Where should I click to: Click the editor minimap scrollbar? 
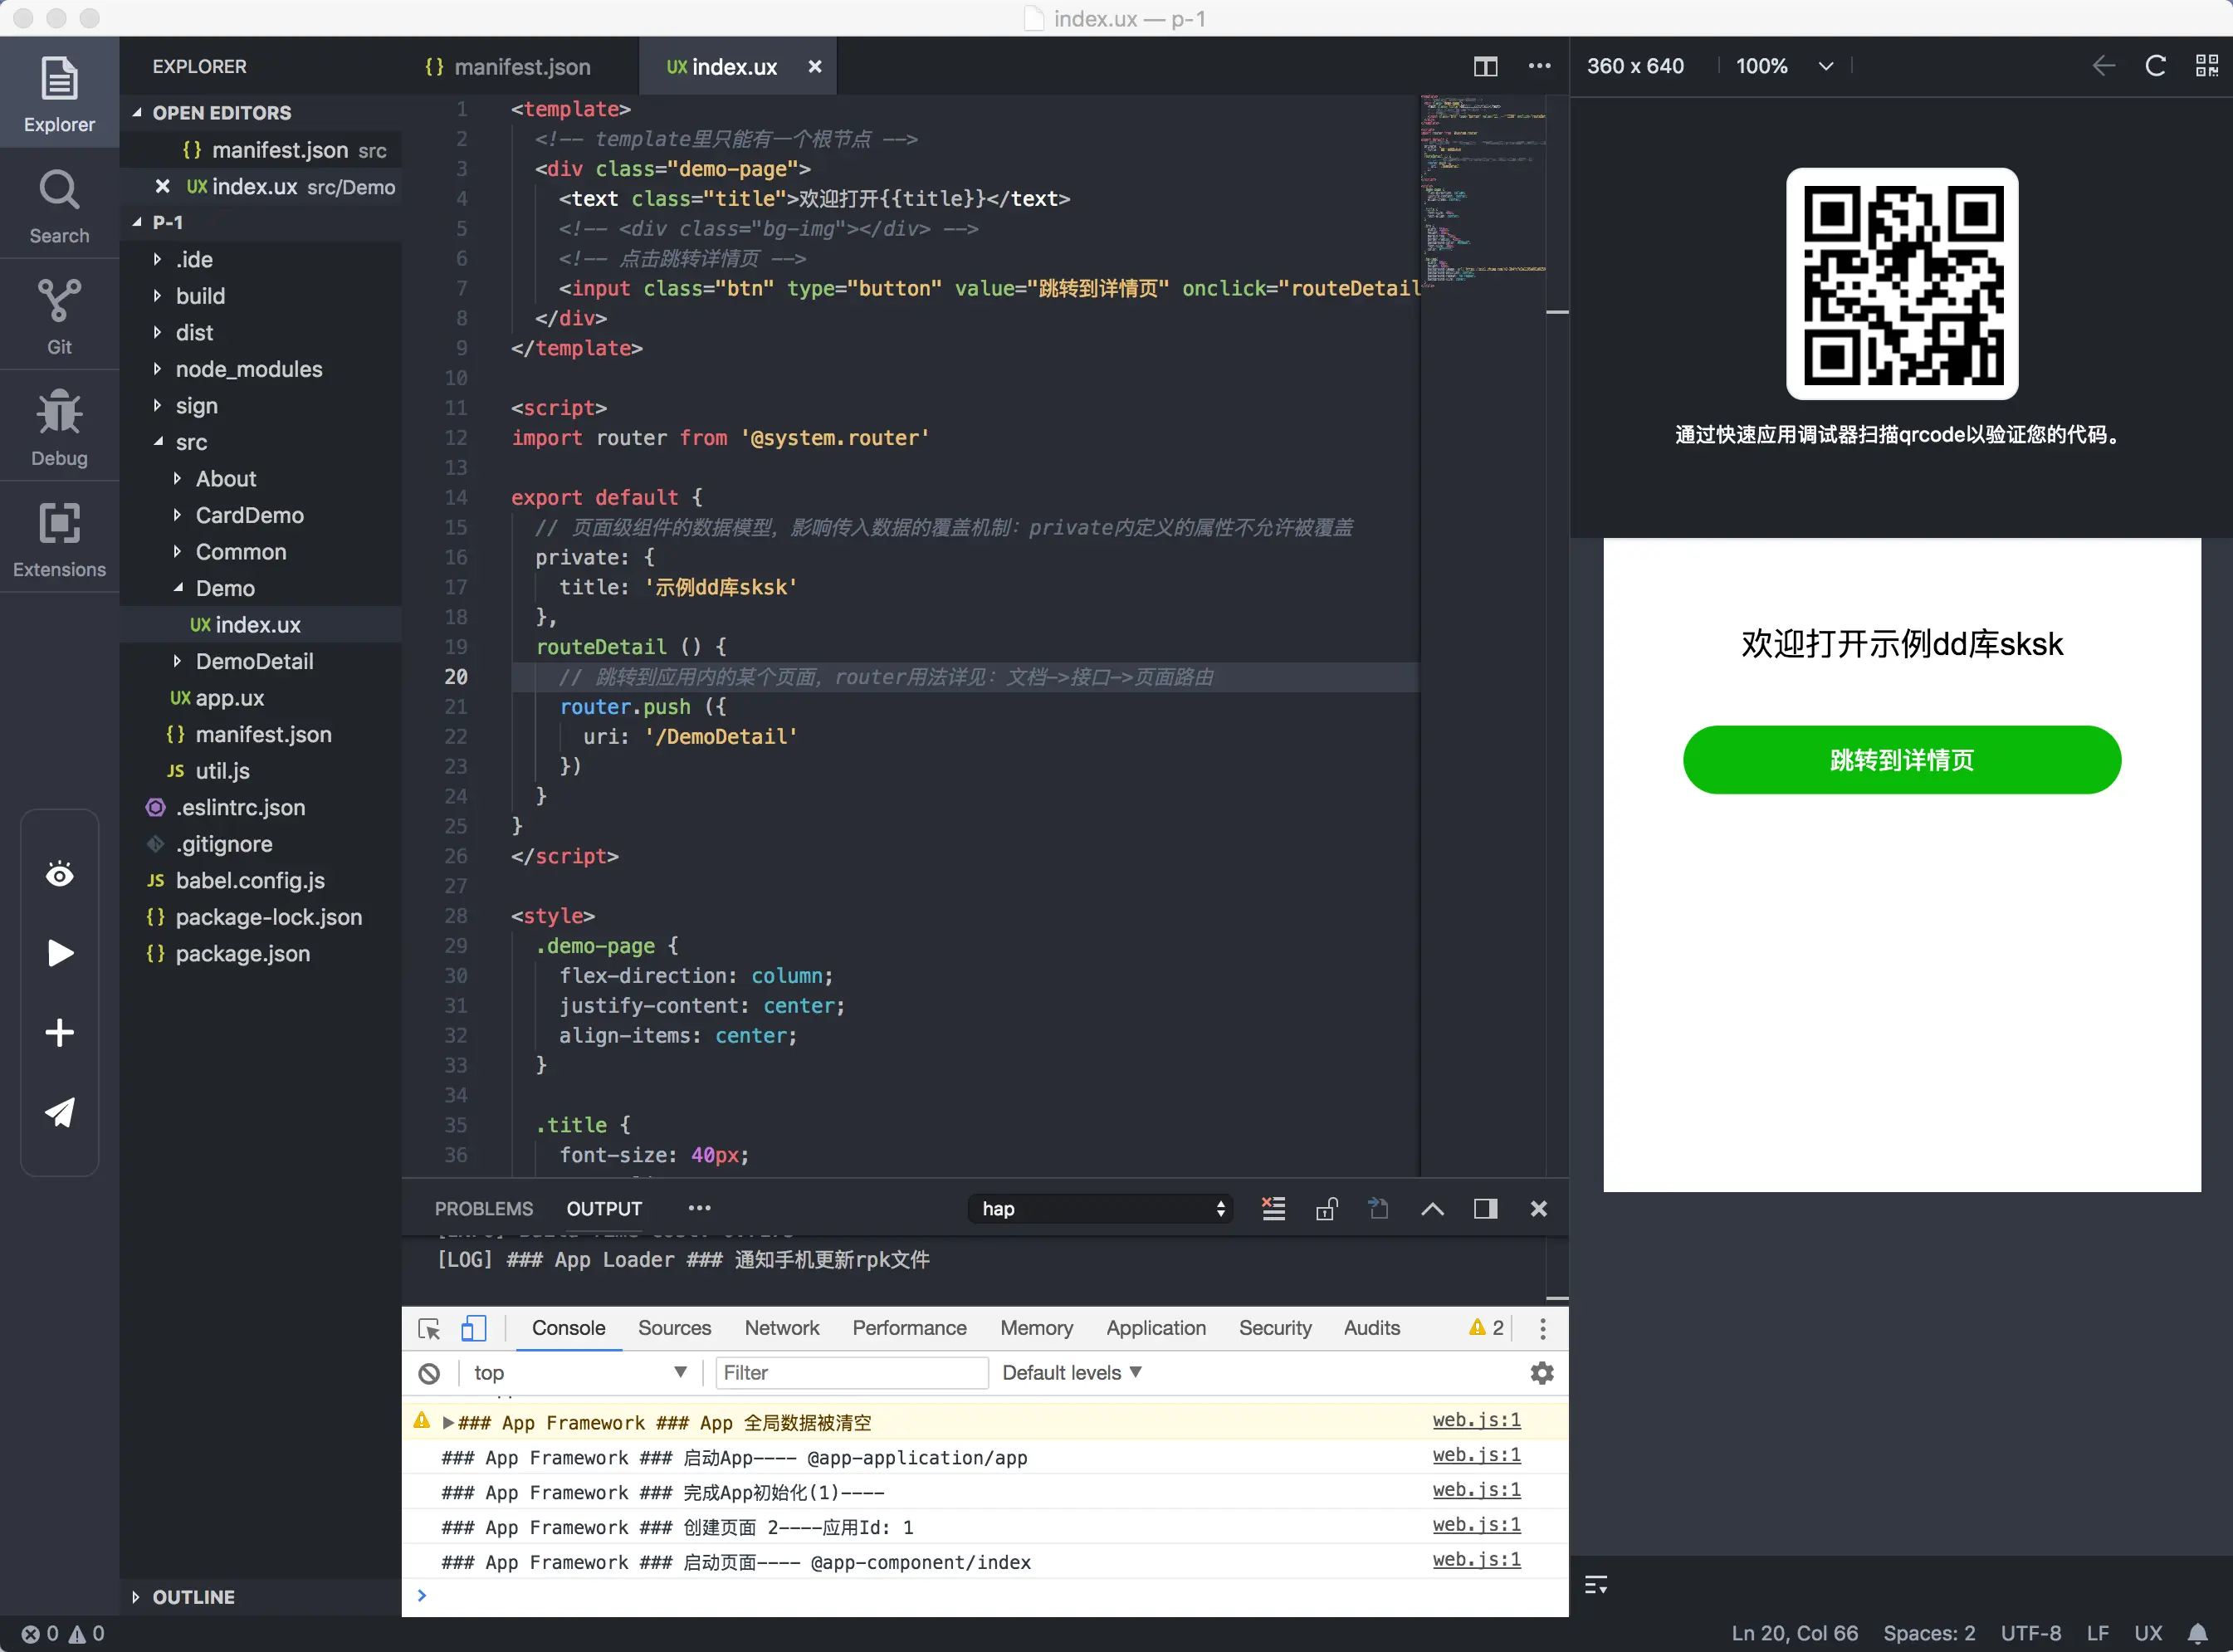click(x=1556, y=312)
